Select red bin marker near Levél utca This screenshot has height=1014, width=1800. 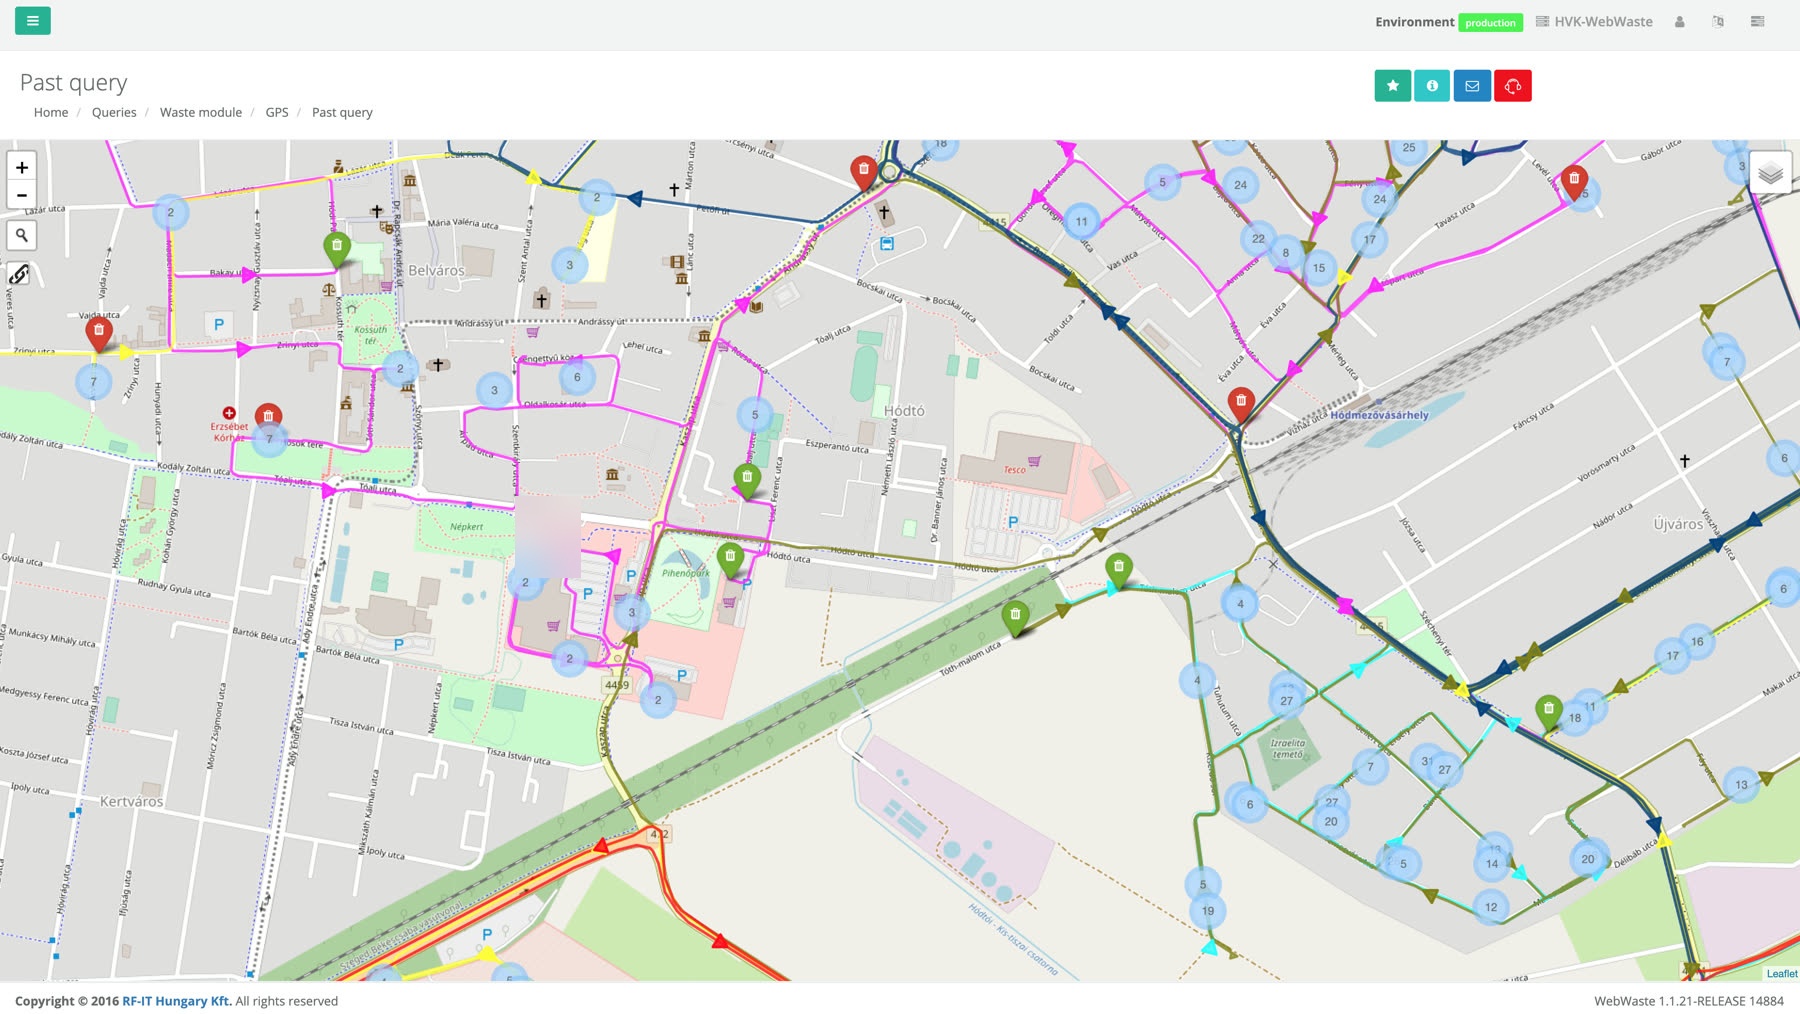pyautogui.click(x=1574, y=183)
